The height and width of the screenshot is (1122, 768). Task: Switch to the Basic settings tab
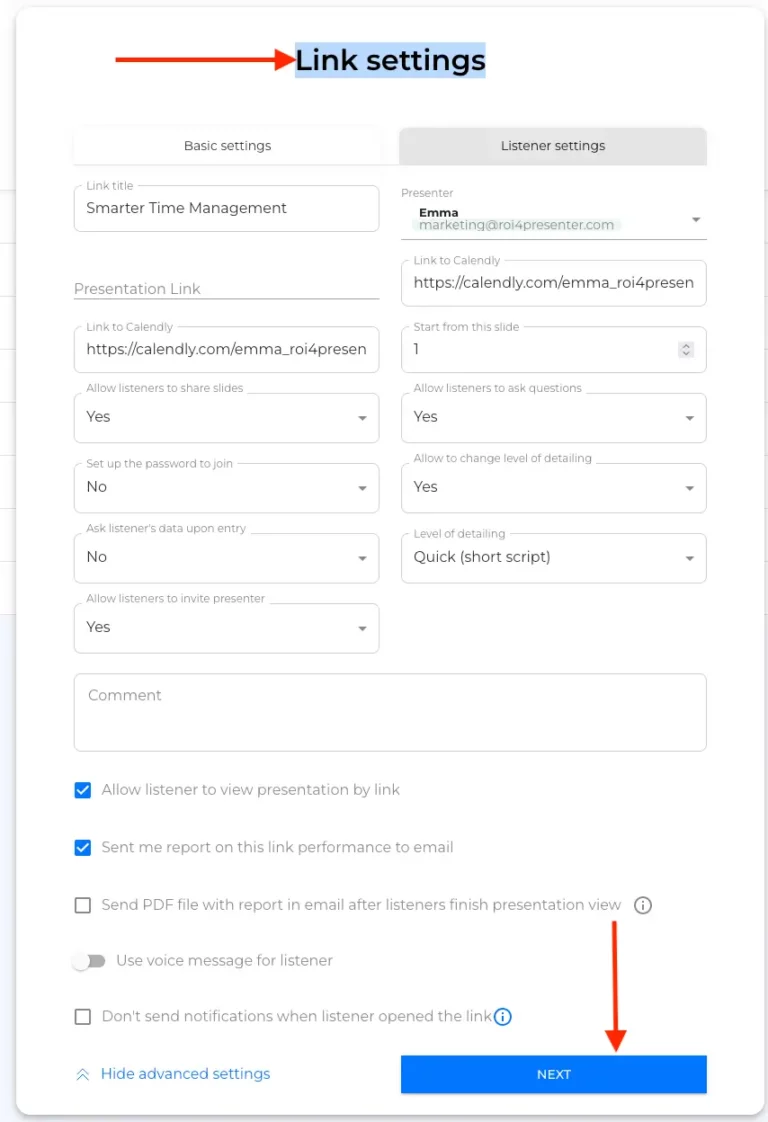coord(227,145)
